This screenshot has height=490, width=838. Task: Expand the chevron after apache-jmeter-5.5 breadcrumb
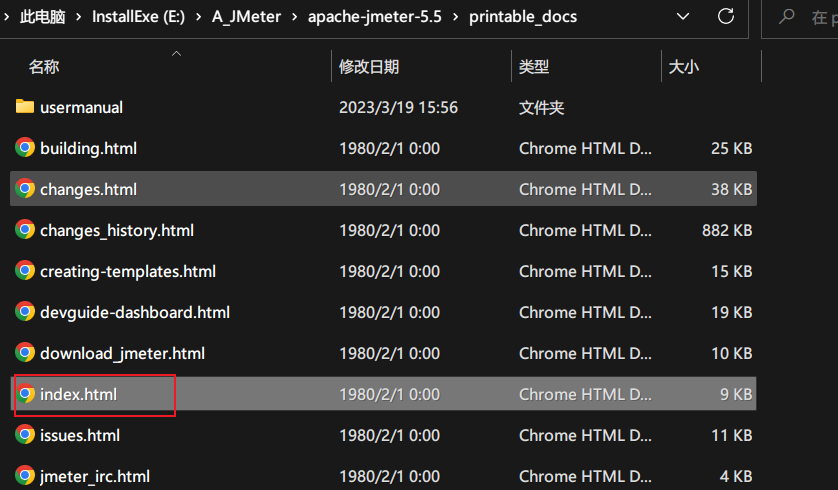point(457,17)
